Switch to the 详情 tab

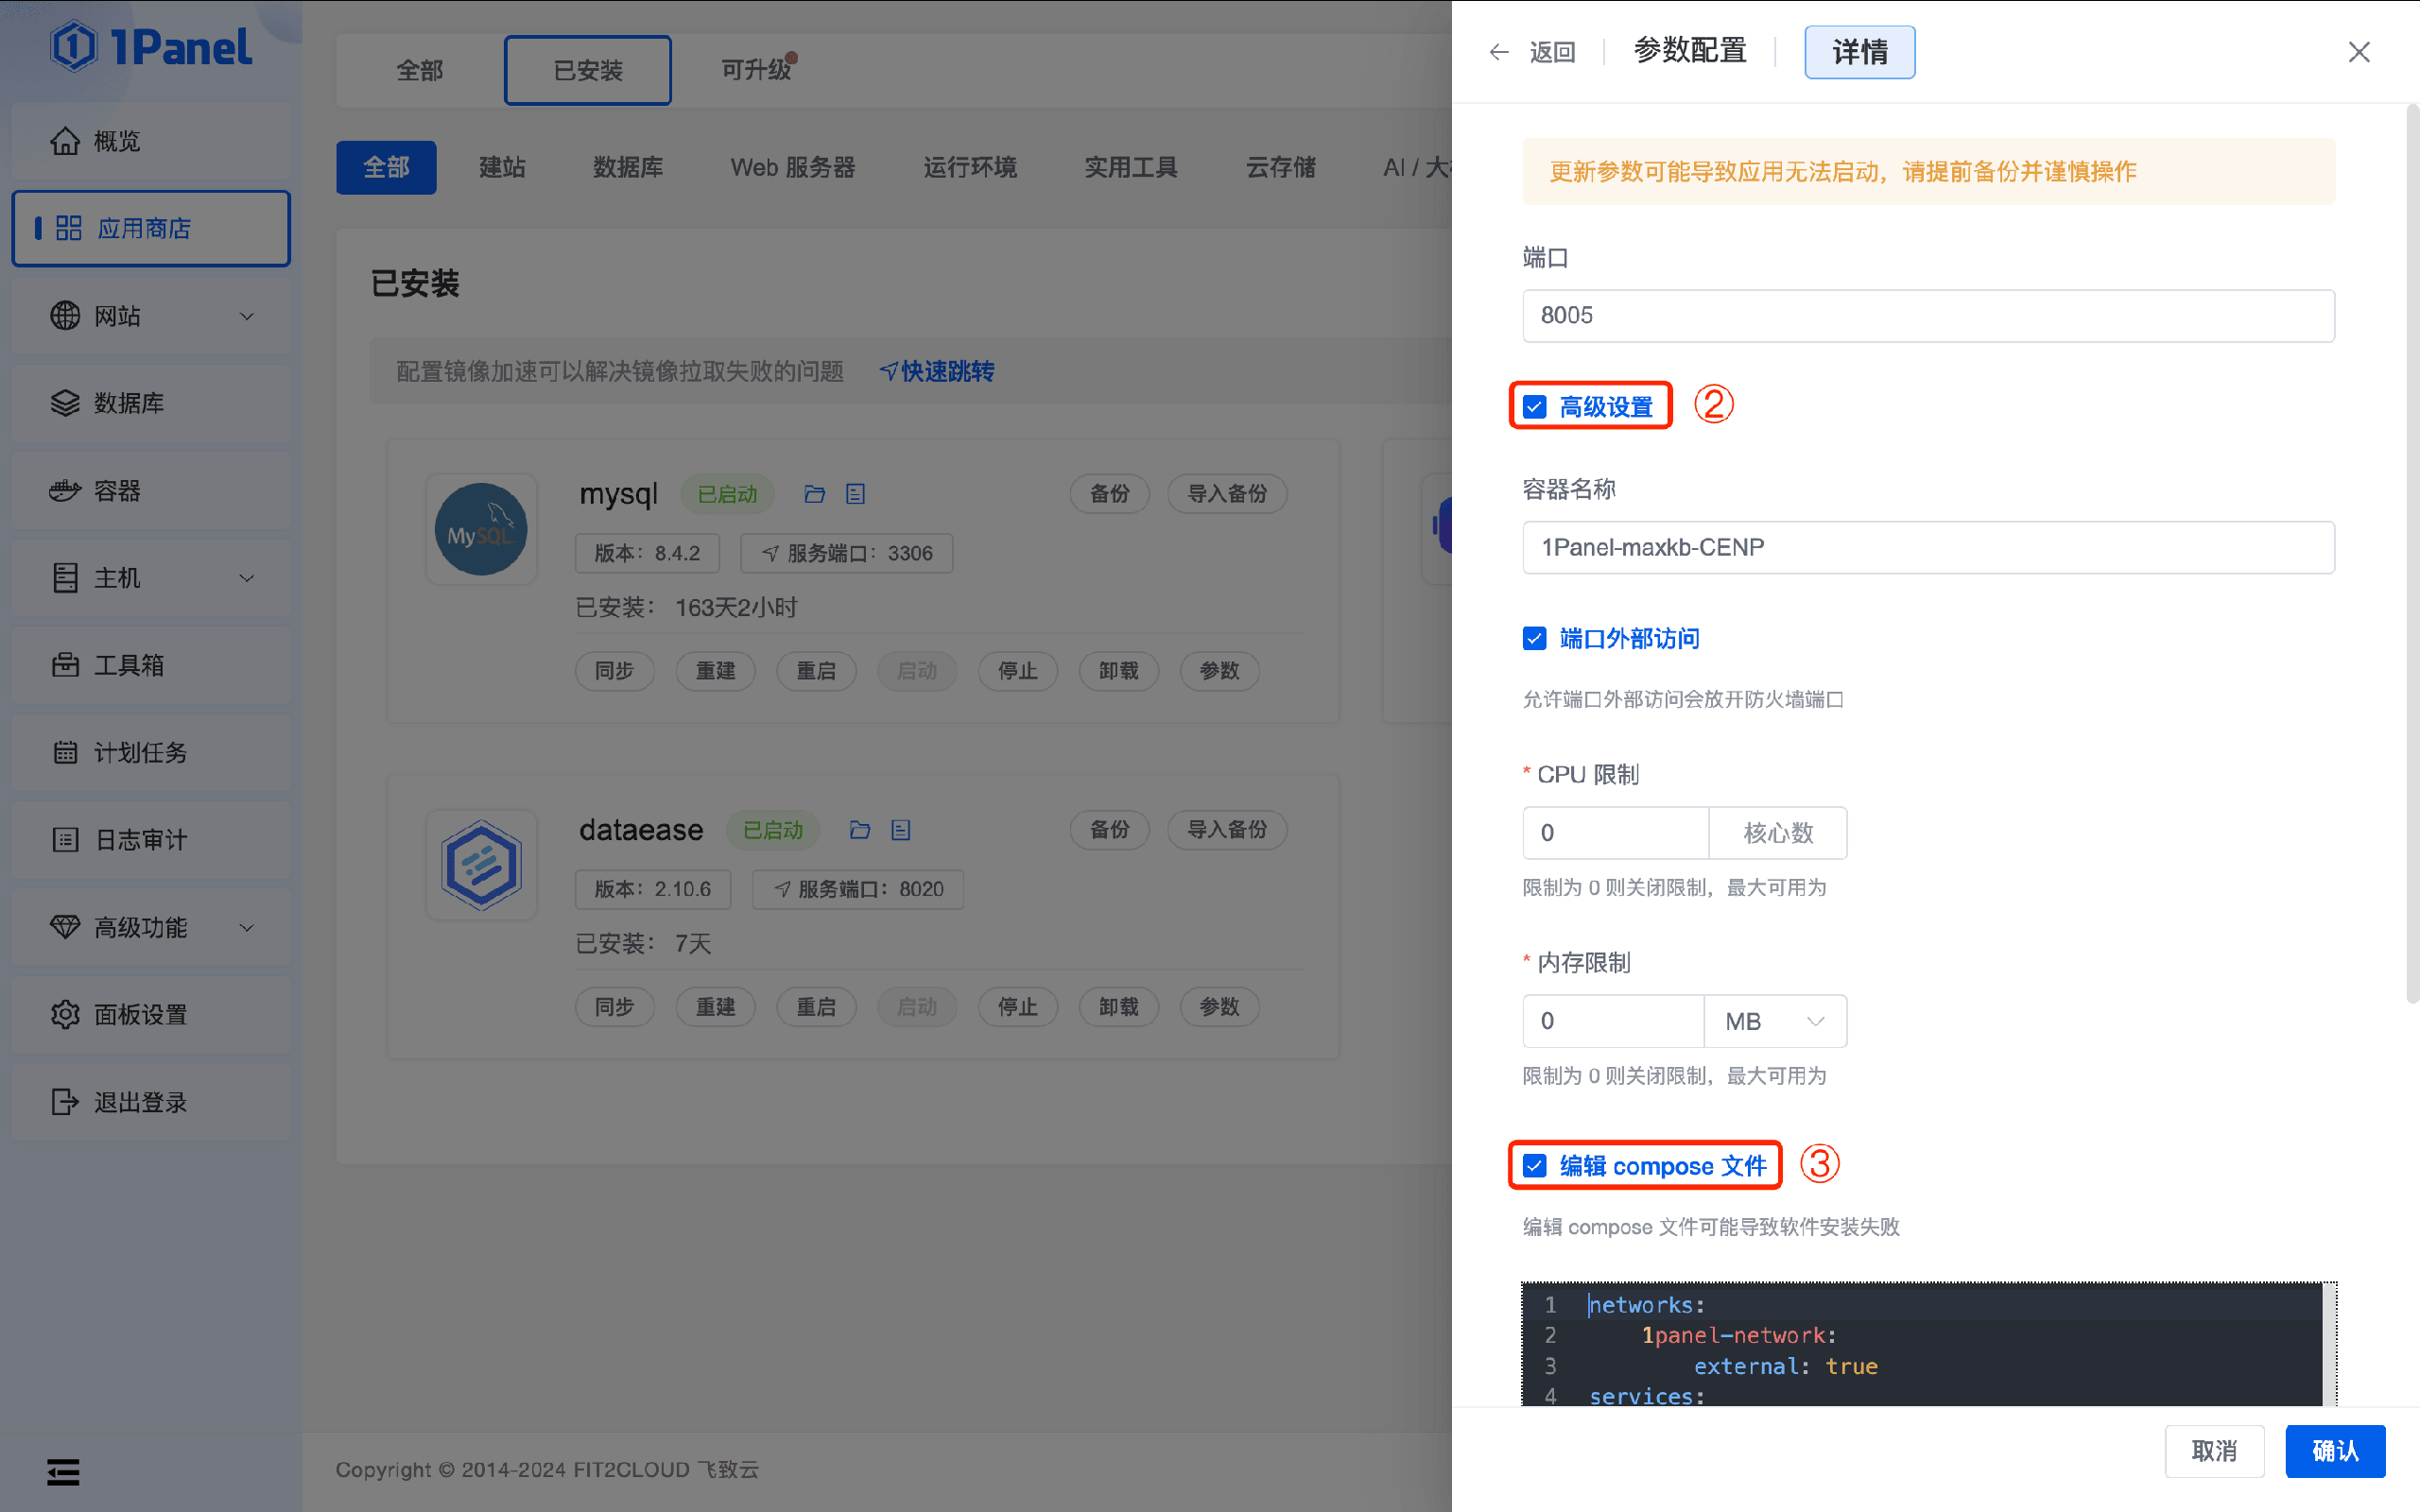(1859, 52)
